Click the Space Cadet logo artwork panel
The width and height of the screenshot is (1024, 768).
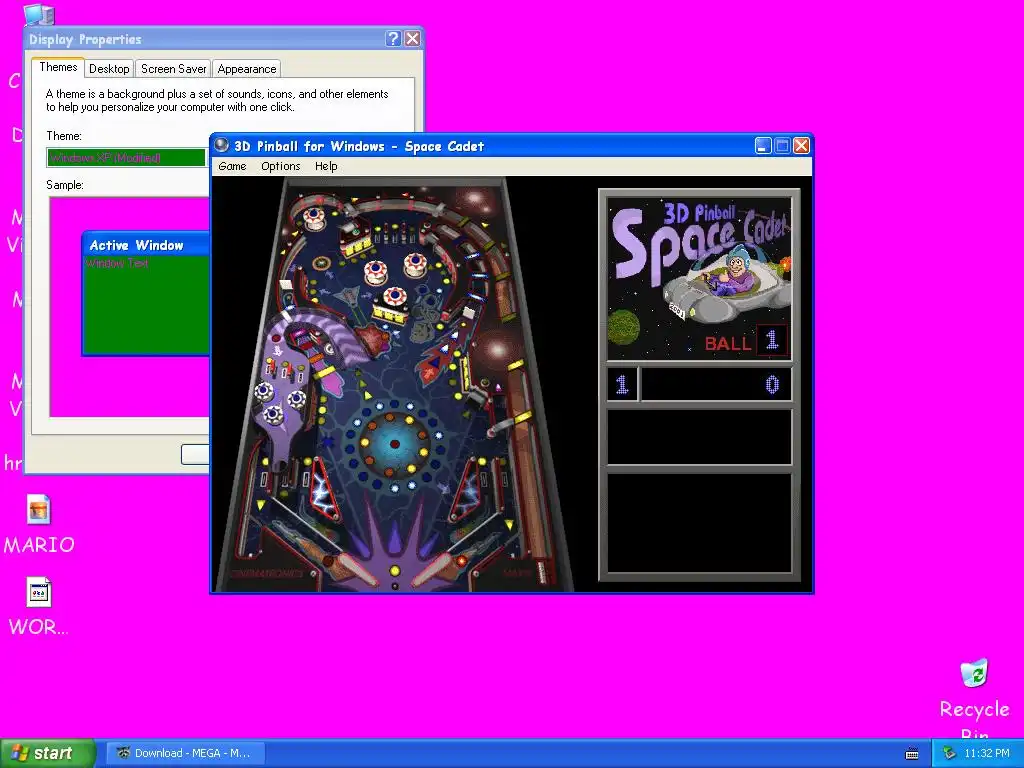[x=699, y=278]
